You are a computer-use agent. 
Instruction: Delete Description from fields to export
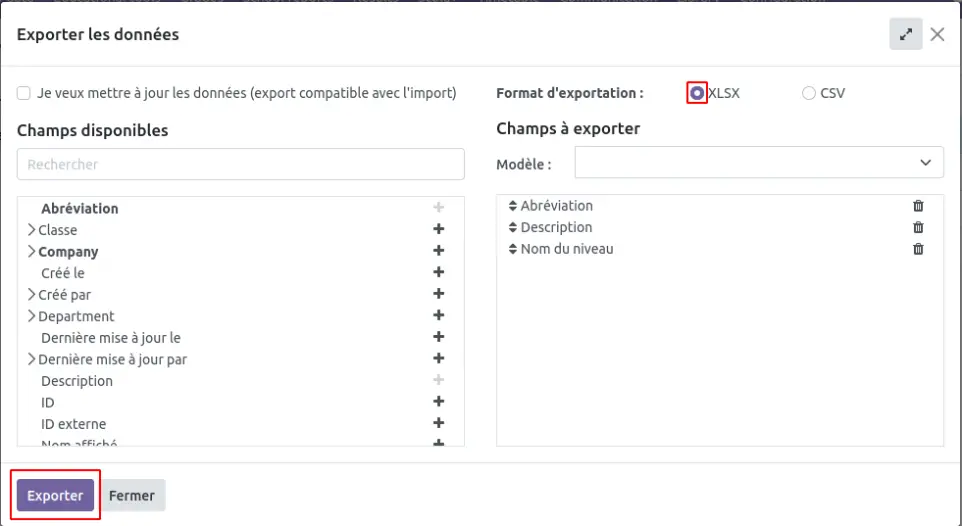pos(918,227)
